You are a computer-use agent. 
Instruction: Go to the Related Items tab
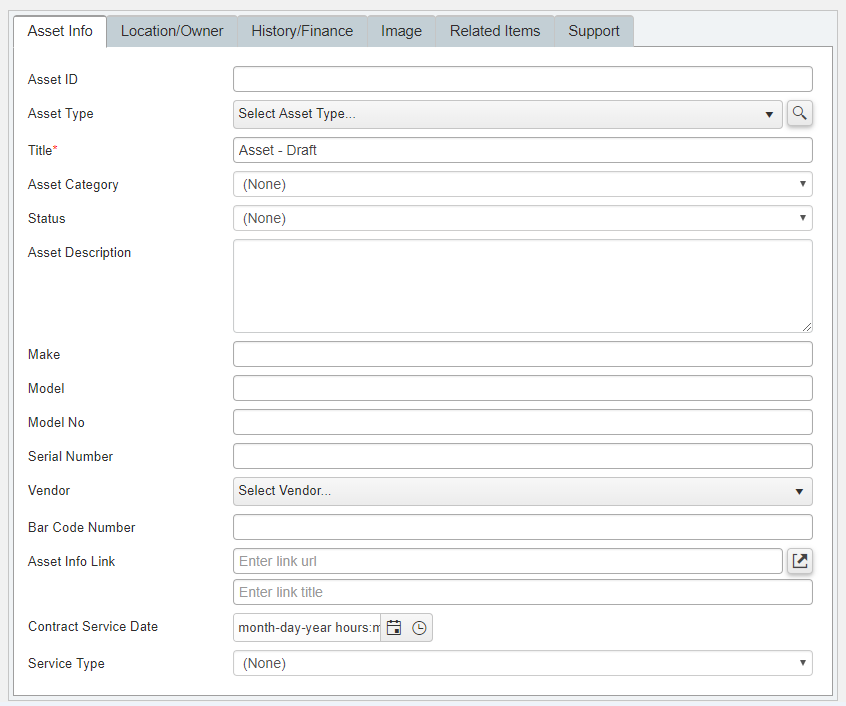[x=495, y=31]
